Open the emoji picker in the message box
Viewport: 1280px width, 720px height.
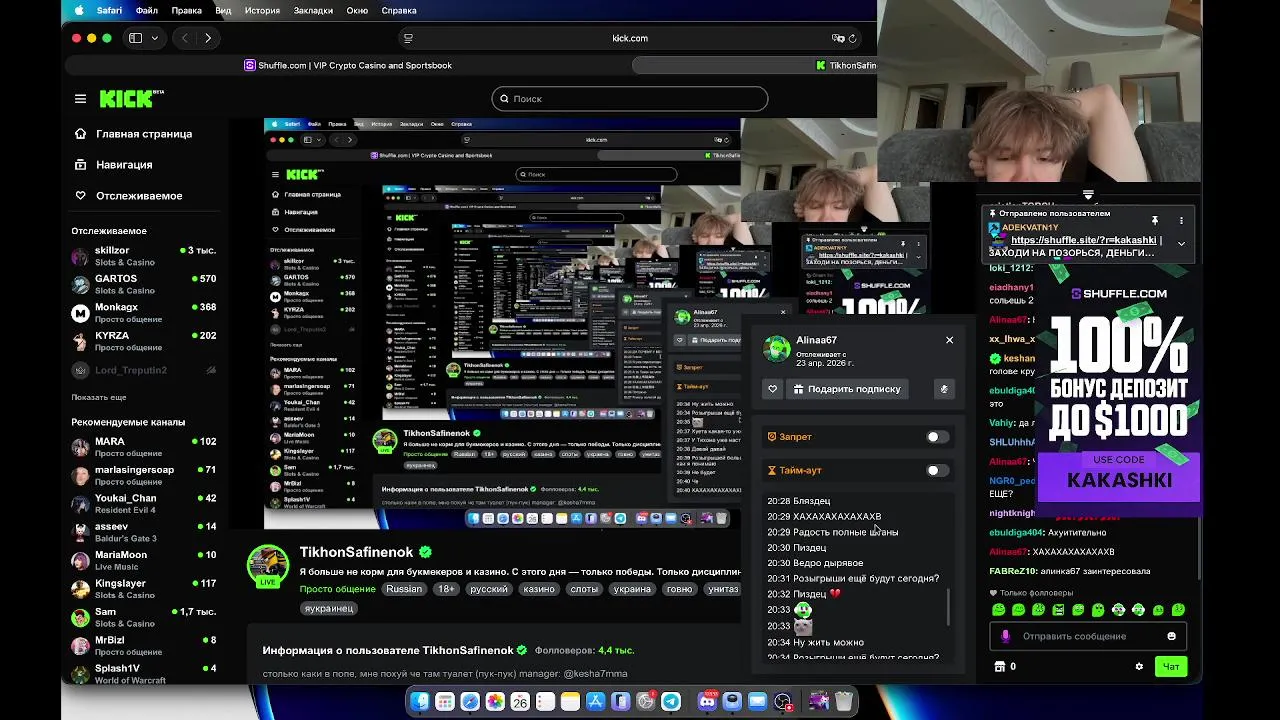click(1171, 636)
